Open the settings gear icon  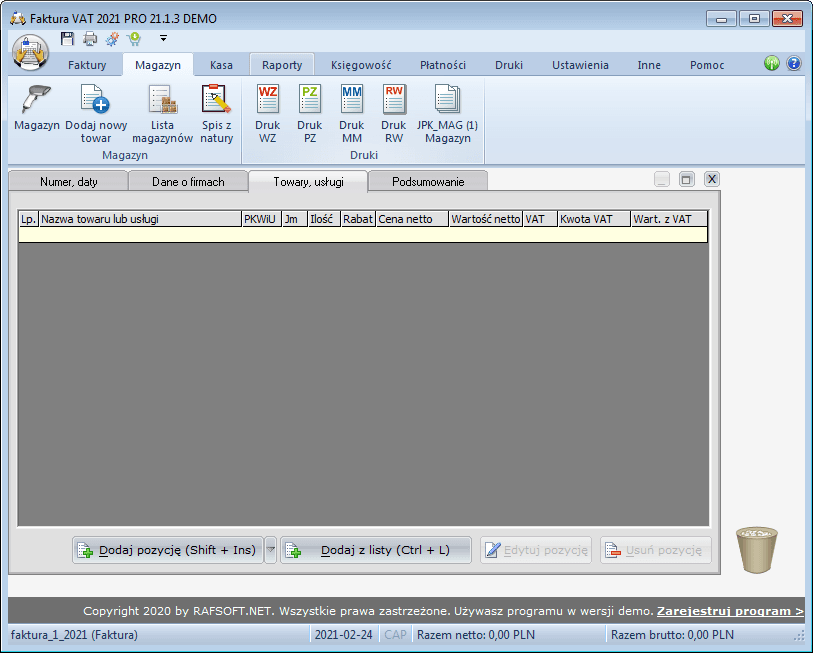(112, 38)
